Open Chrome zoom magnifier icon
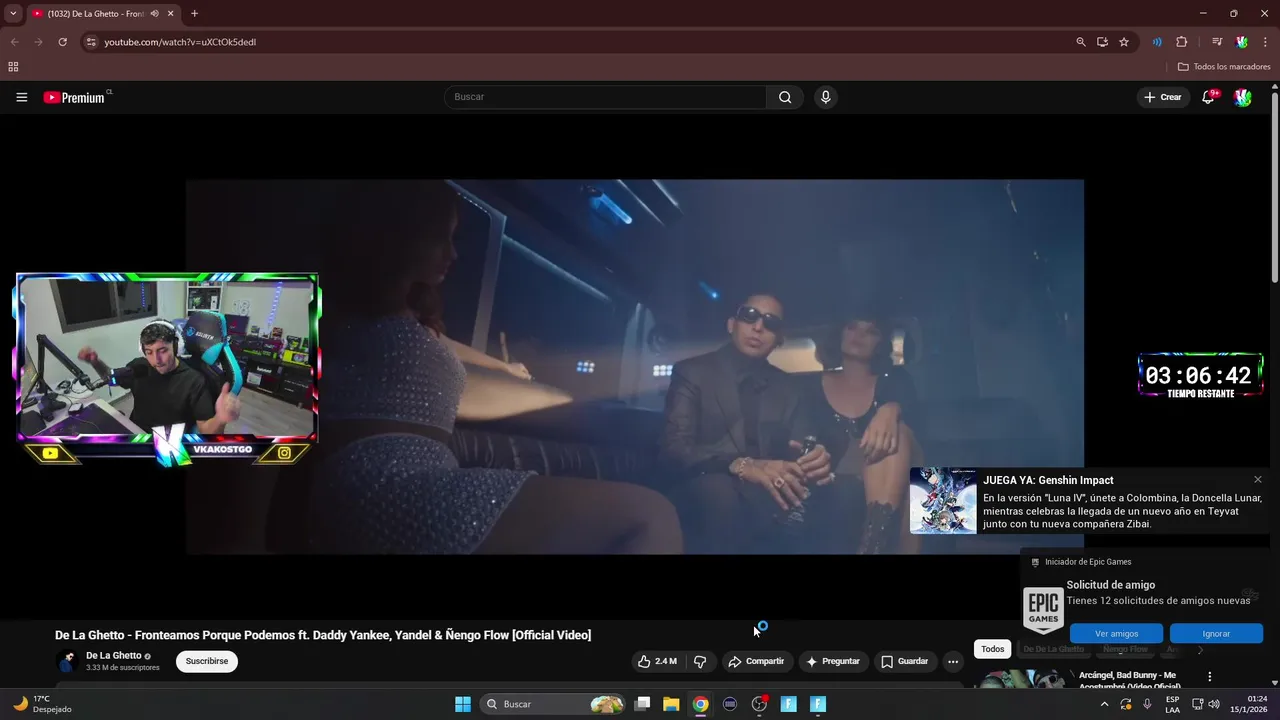1280x720 pixels. pos(1081,42)
